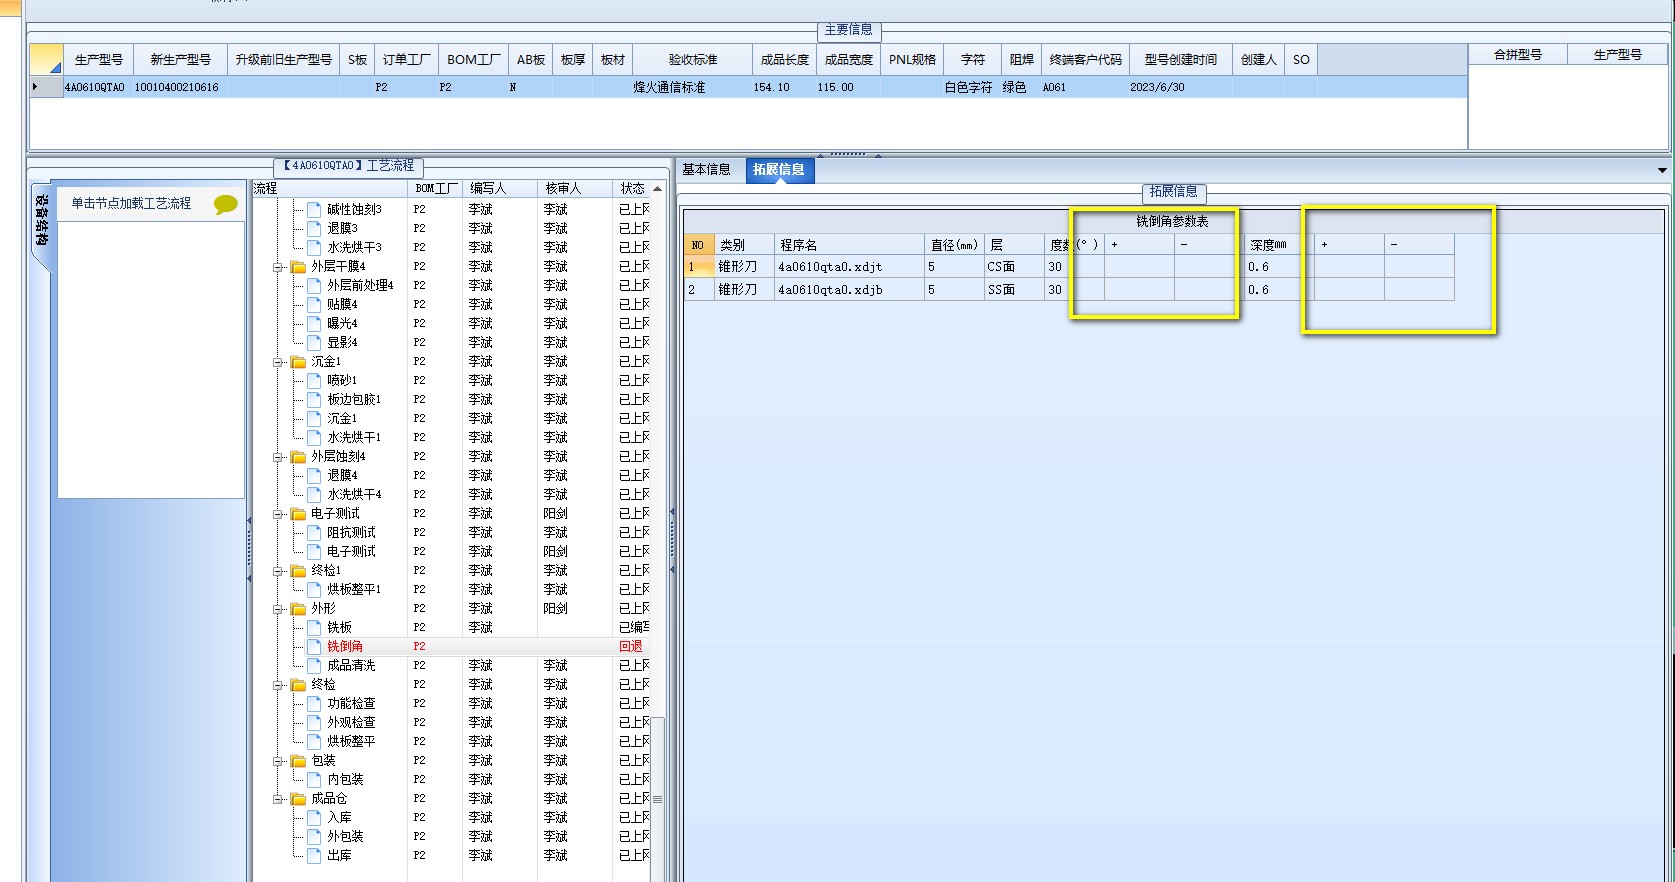The height and width of the screenshot is (882, 1675).
Task: Click the document icon of 曝光4
Action: point(314,323)
